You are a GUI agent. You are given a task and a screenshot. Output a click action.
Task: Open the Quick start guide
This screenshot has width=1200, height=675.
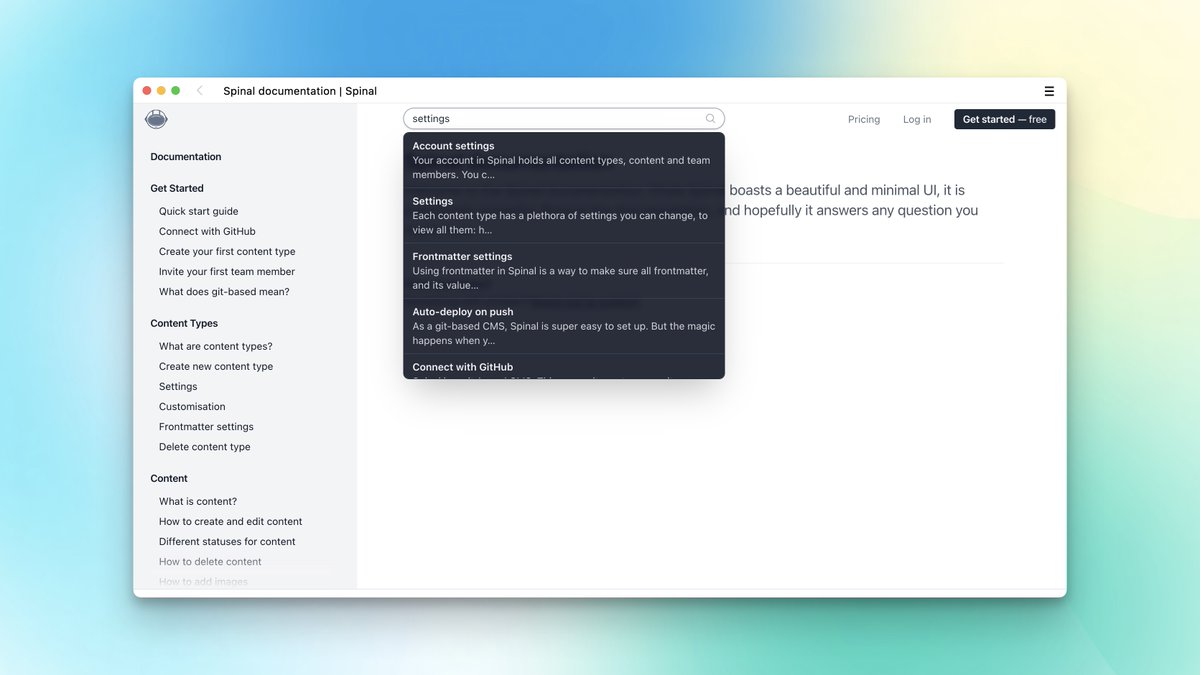tap(199, 211)
